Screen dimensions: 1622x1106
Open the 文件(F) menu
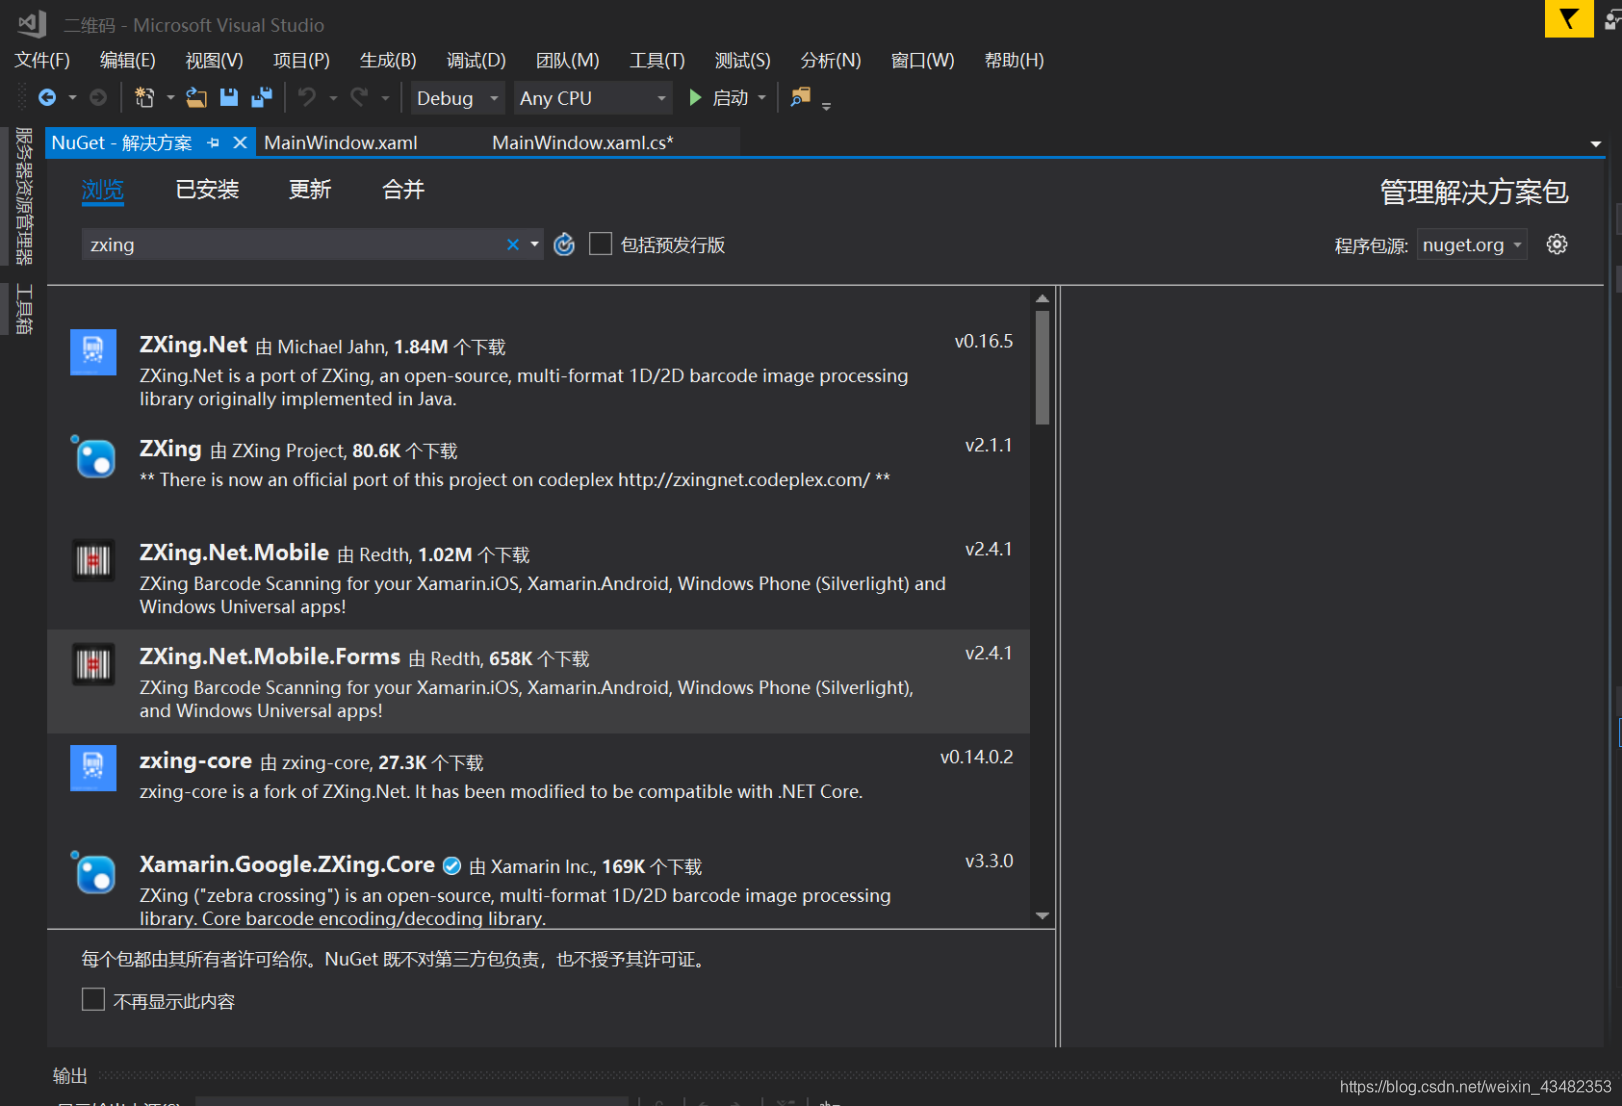42,60
